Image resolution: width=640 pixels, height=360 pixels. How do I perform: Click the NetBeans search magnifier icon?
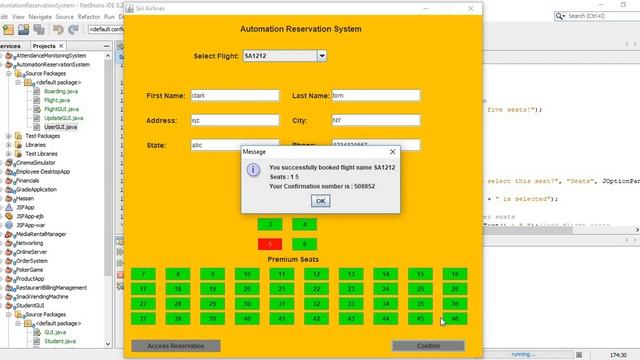pyautogui.click(x=559, y=16)
